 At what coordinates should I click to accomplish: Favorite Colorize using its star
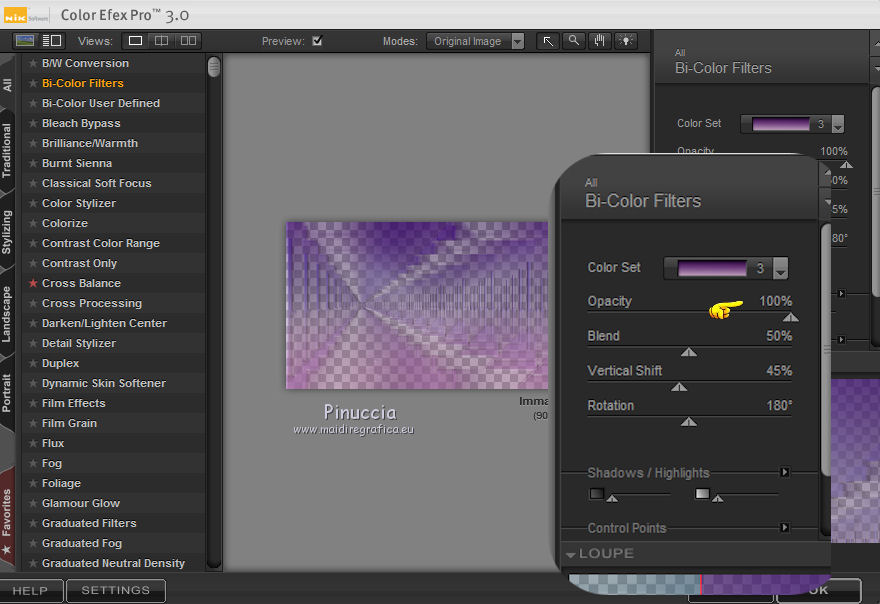(33, 223)
